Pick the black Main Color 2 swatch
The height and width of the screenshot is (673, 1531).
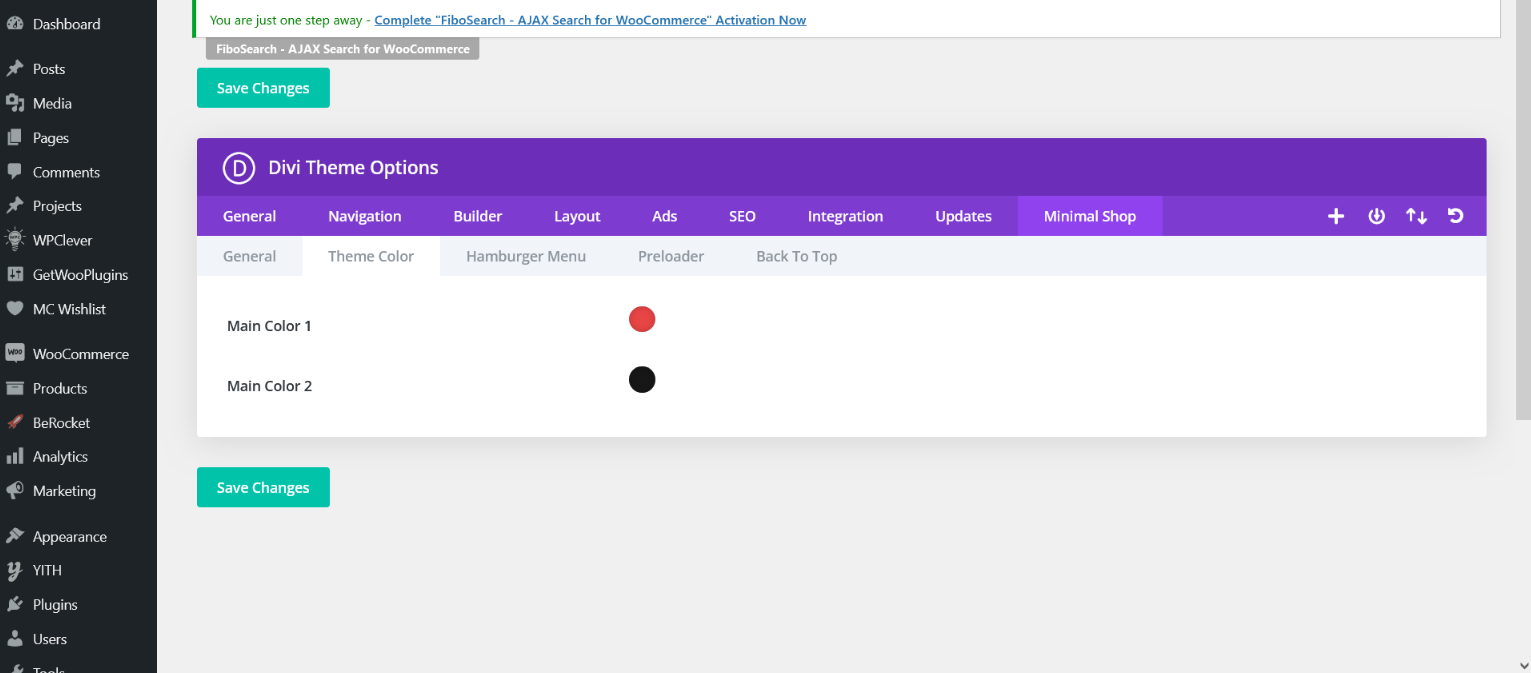pos(642,380)
